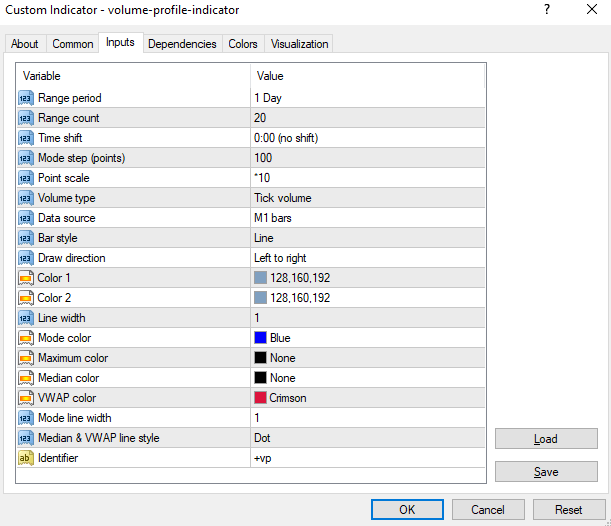The width and height of the screenshot is (611, 526).
Task: Save the current inputs preset
Action: pyautogui.click(x=546, y=472)
